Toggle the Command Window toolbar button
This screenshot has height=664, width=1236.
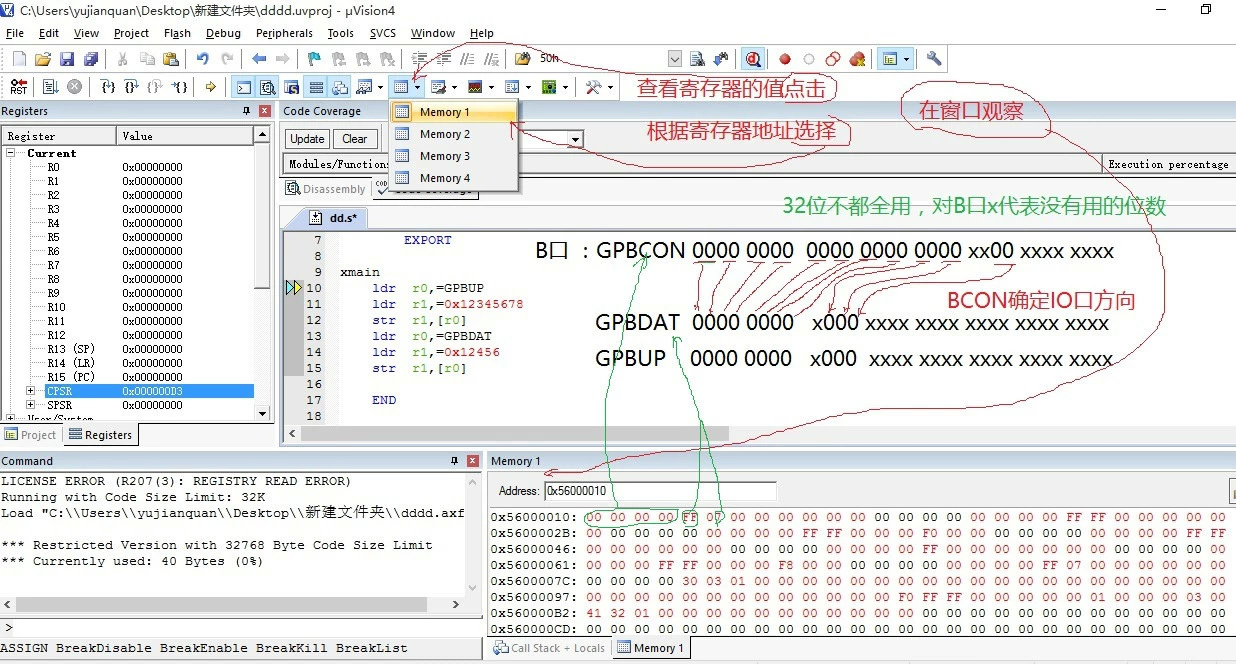(x=243, y=87)
